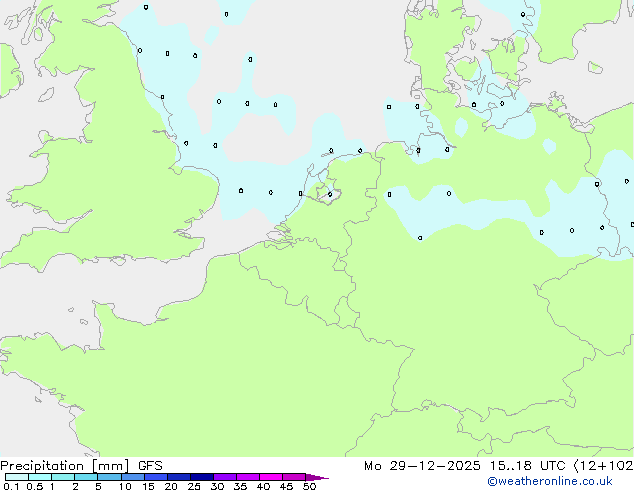Pick the 35–40 mm magenta legend swatch
This screenshot has height=490, width=634.
point(248,477)
